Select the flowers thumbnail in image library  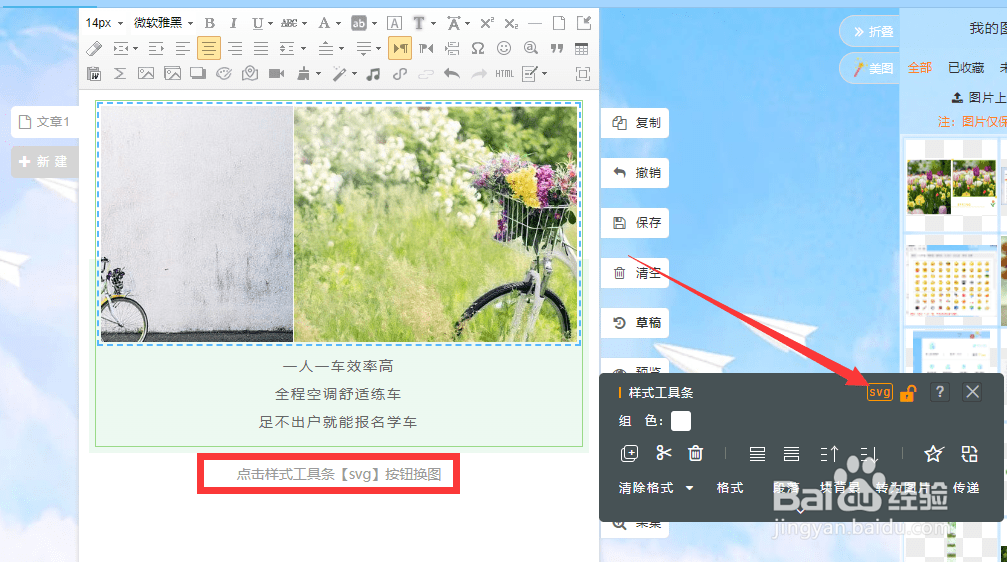click(951, 187)
